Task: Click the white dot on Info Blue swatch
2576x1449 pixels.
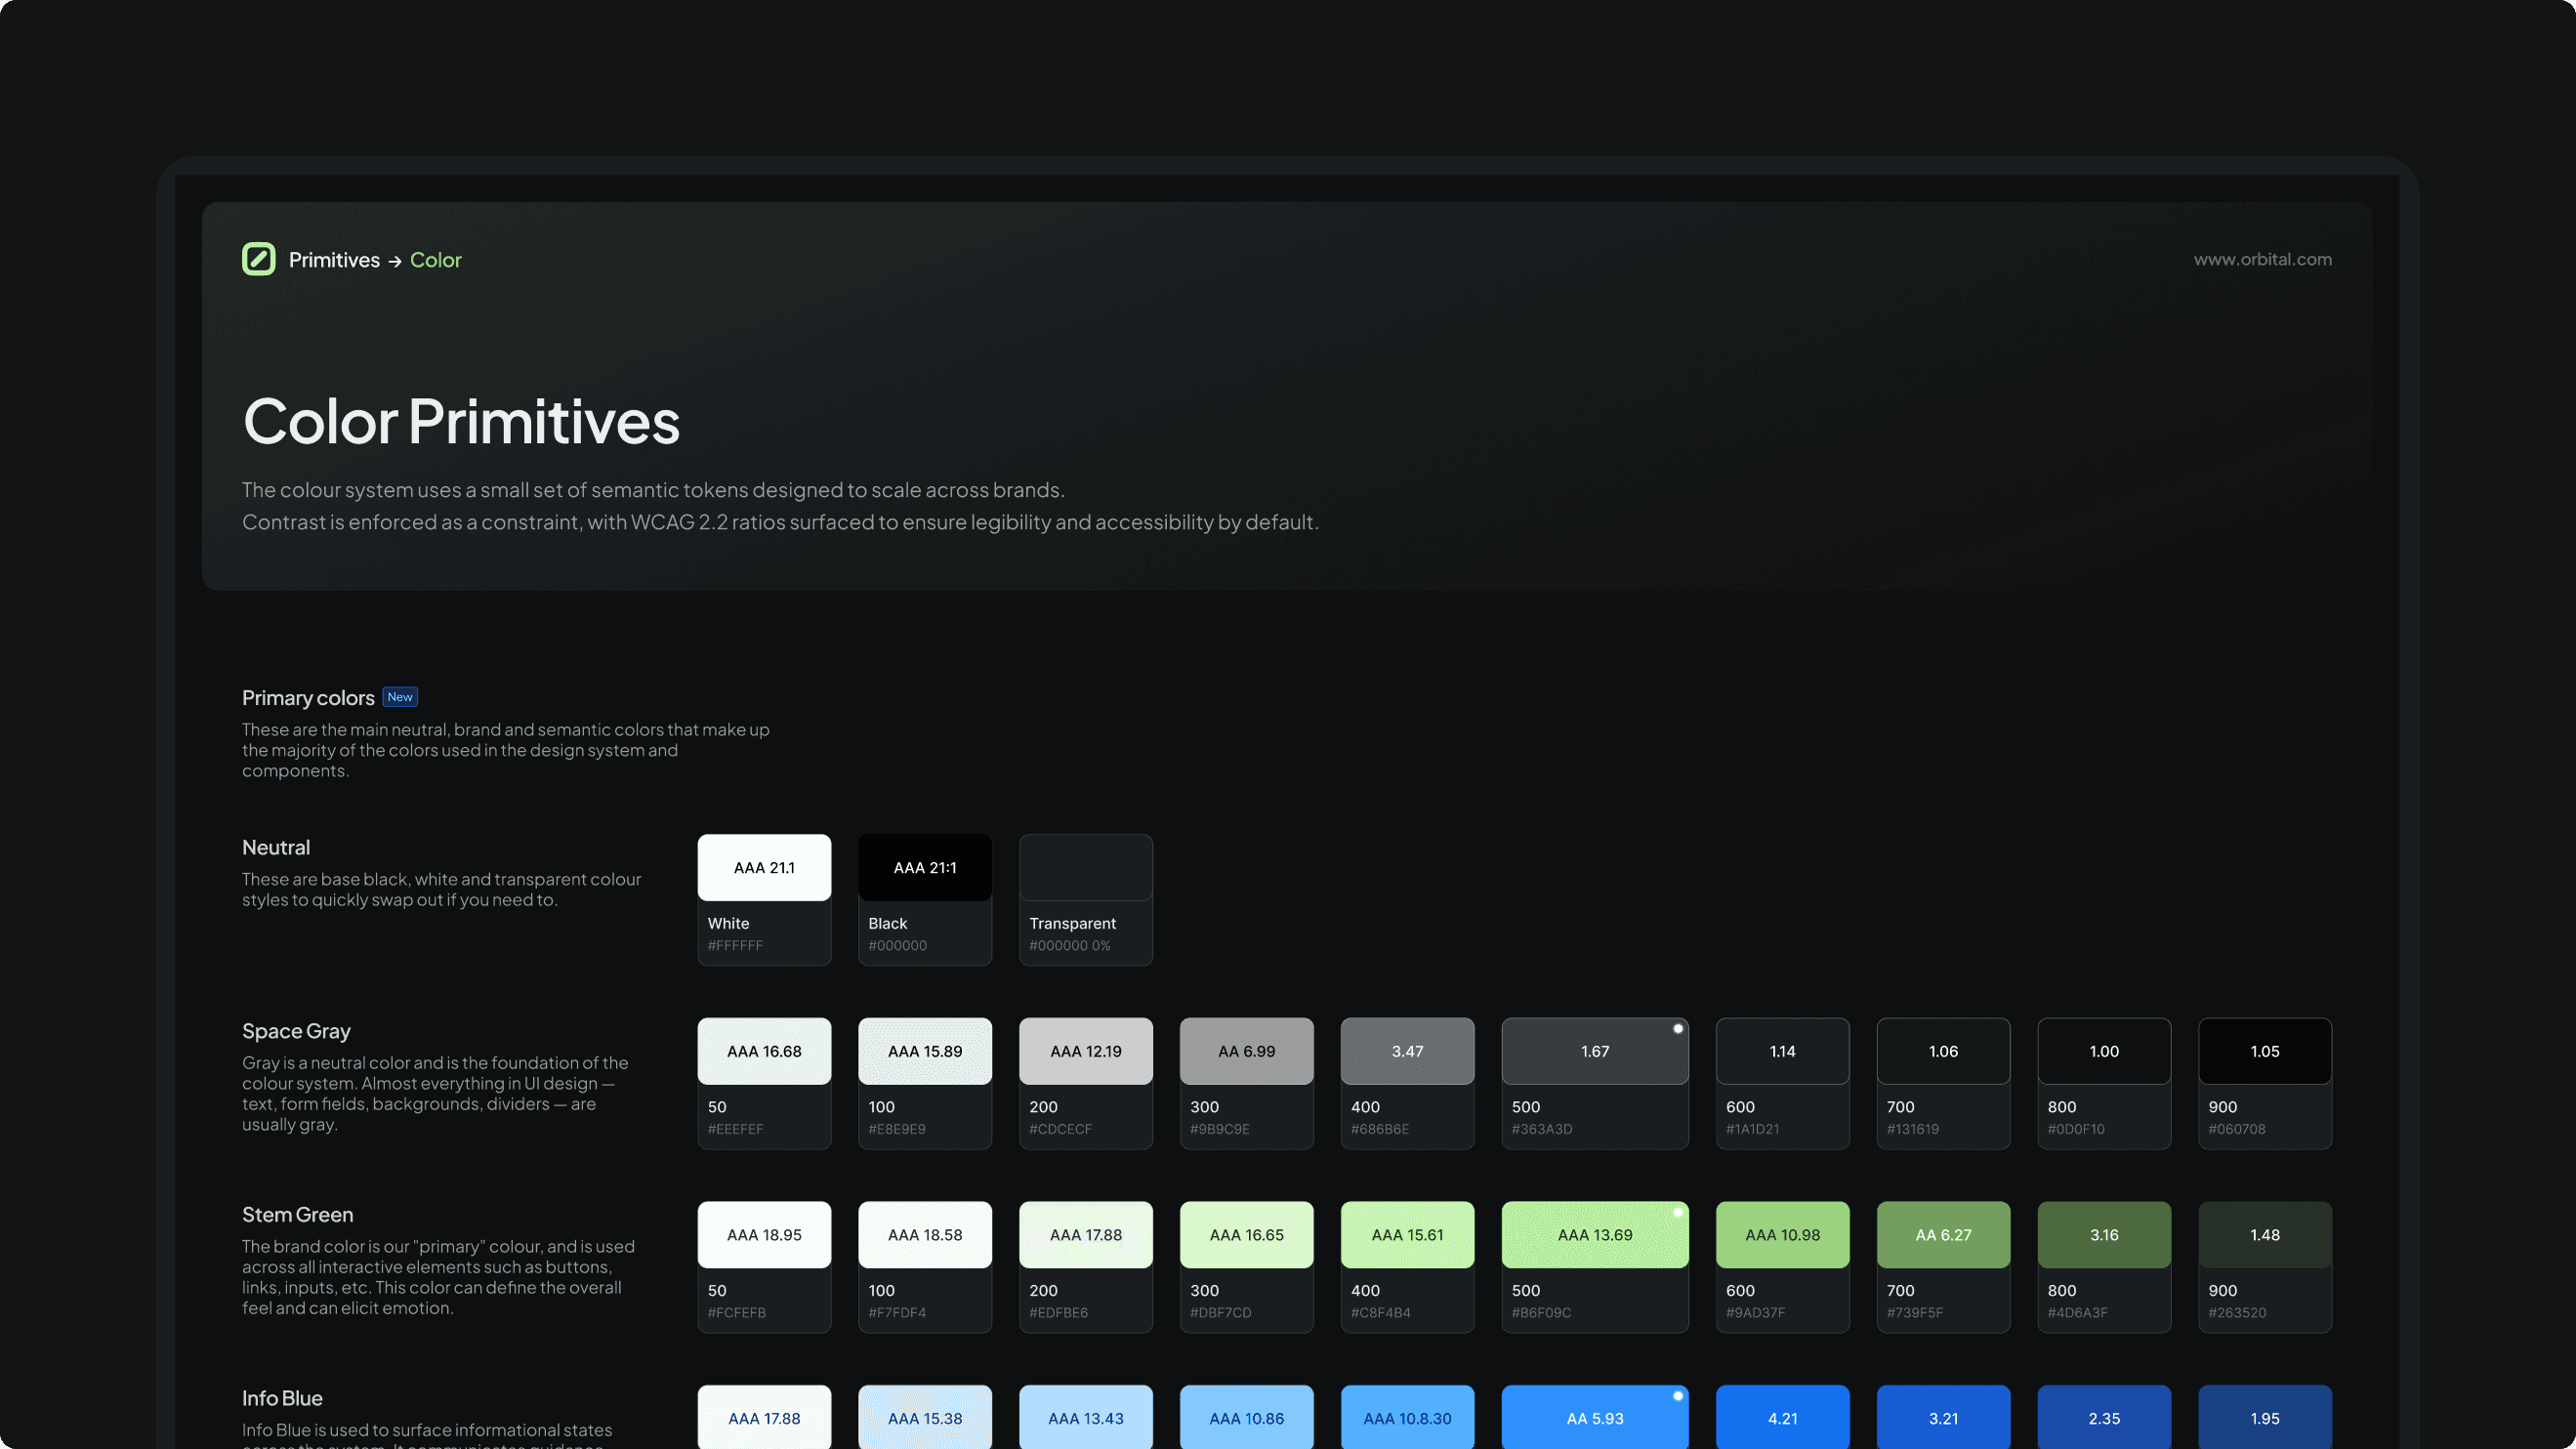Action: coord(1678,1395)
